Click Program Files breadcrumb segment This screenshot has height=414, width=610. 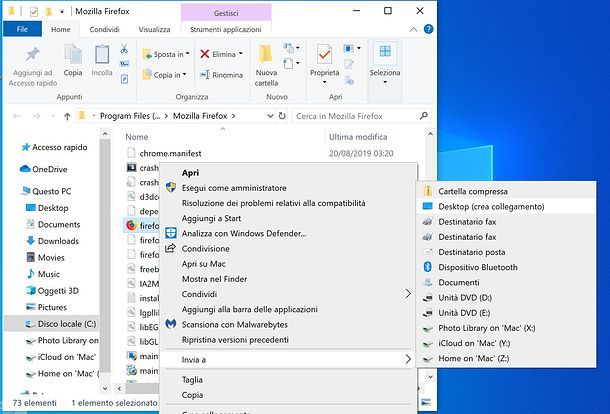130,116
